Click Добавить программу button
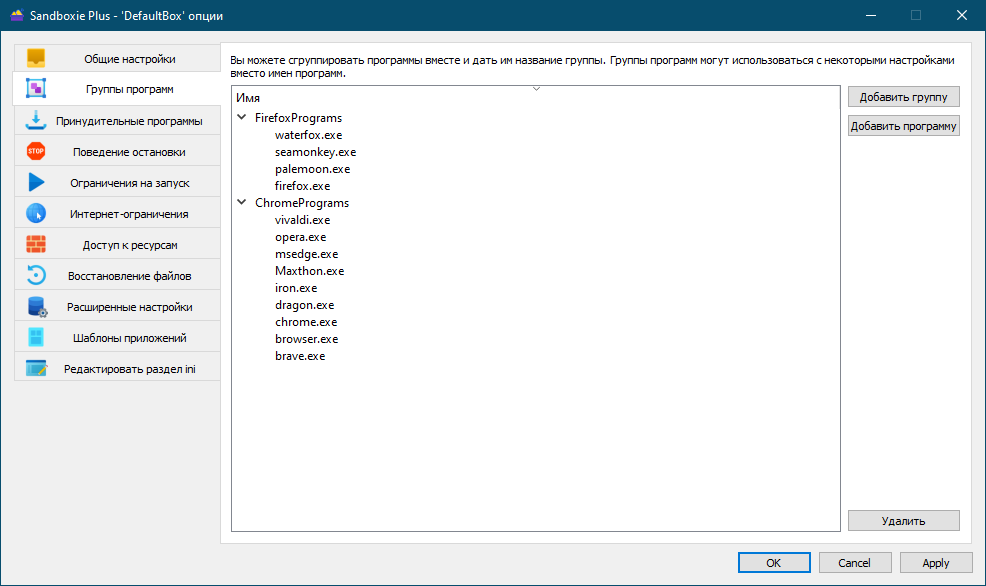Image resolution: width=986 pixels, height=586 pixels. [904, 126]
